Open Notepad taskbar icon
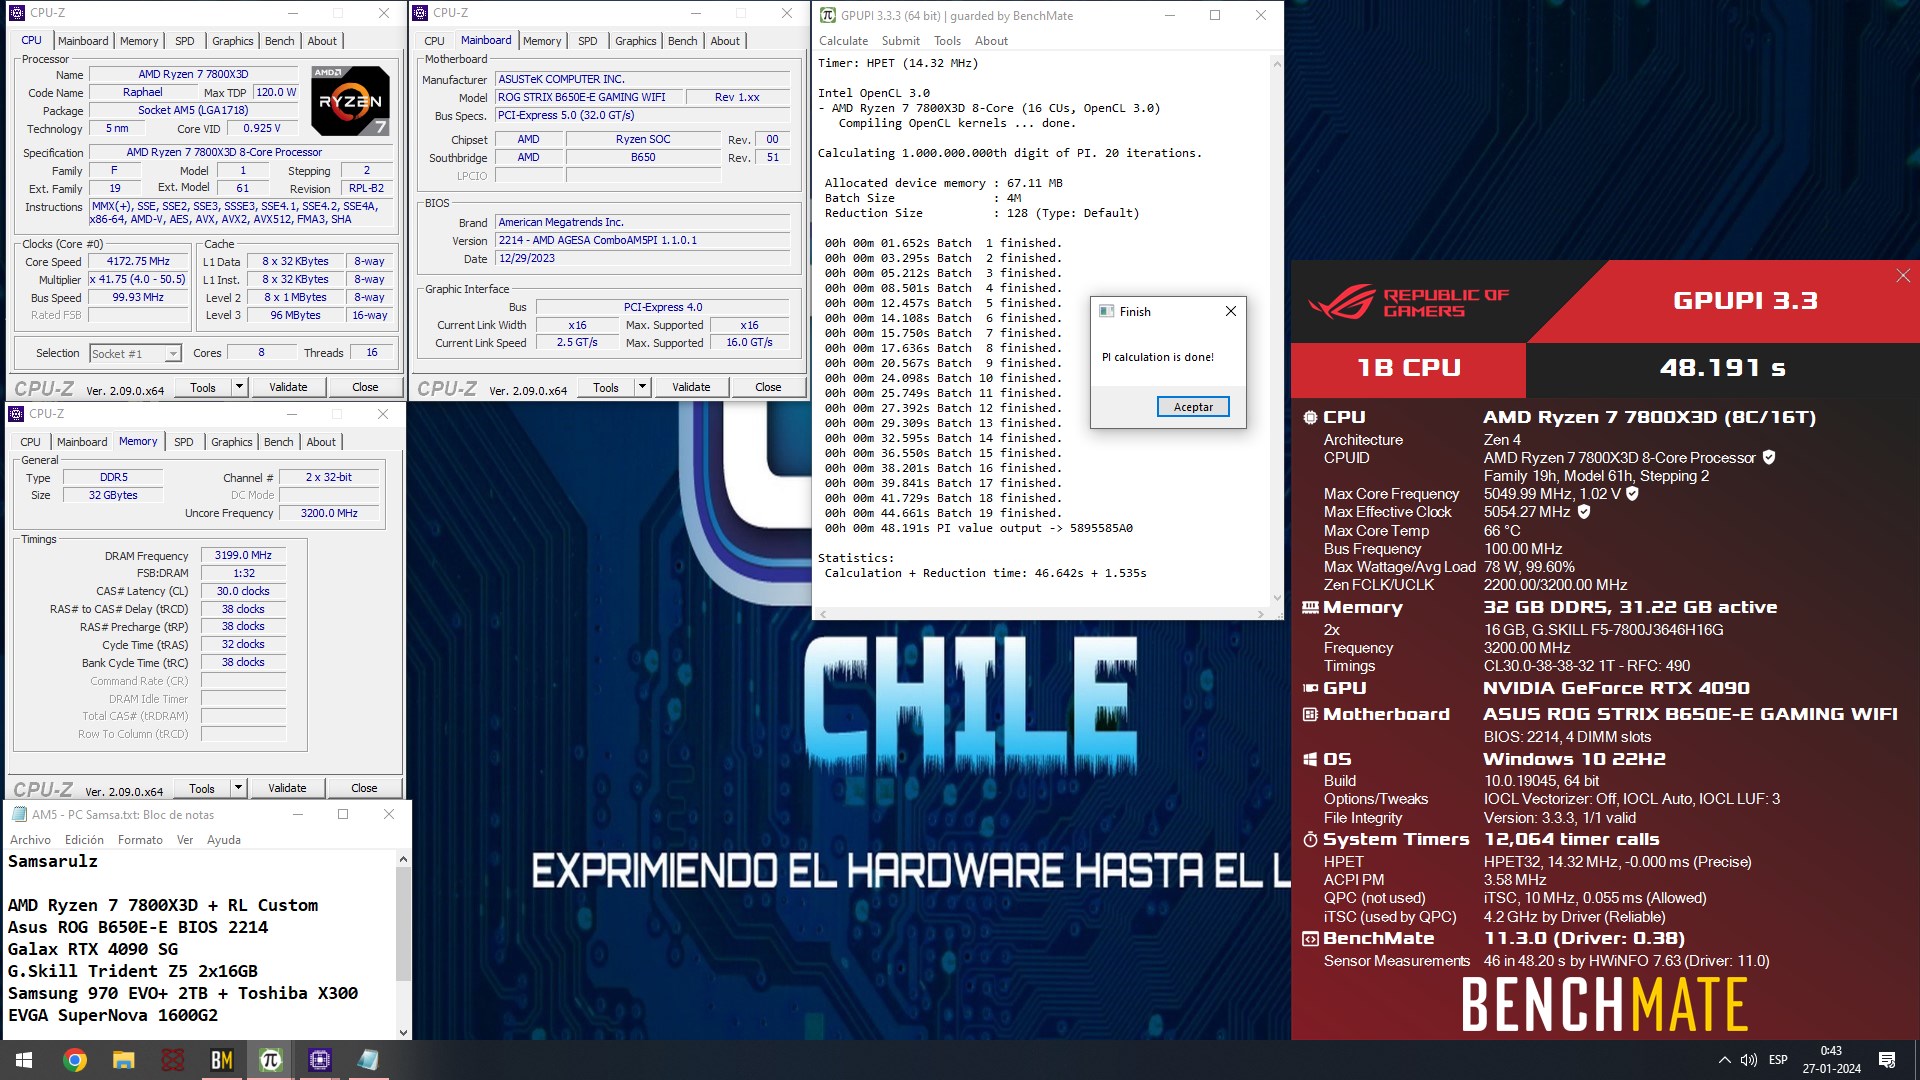 click(368, 1060)
